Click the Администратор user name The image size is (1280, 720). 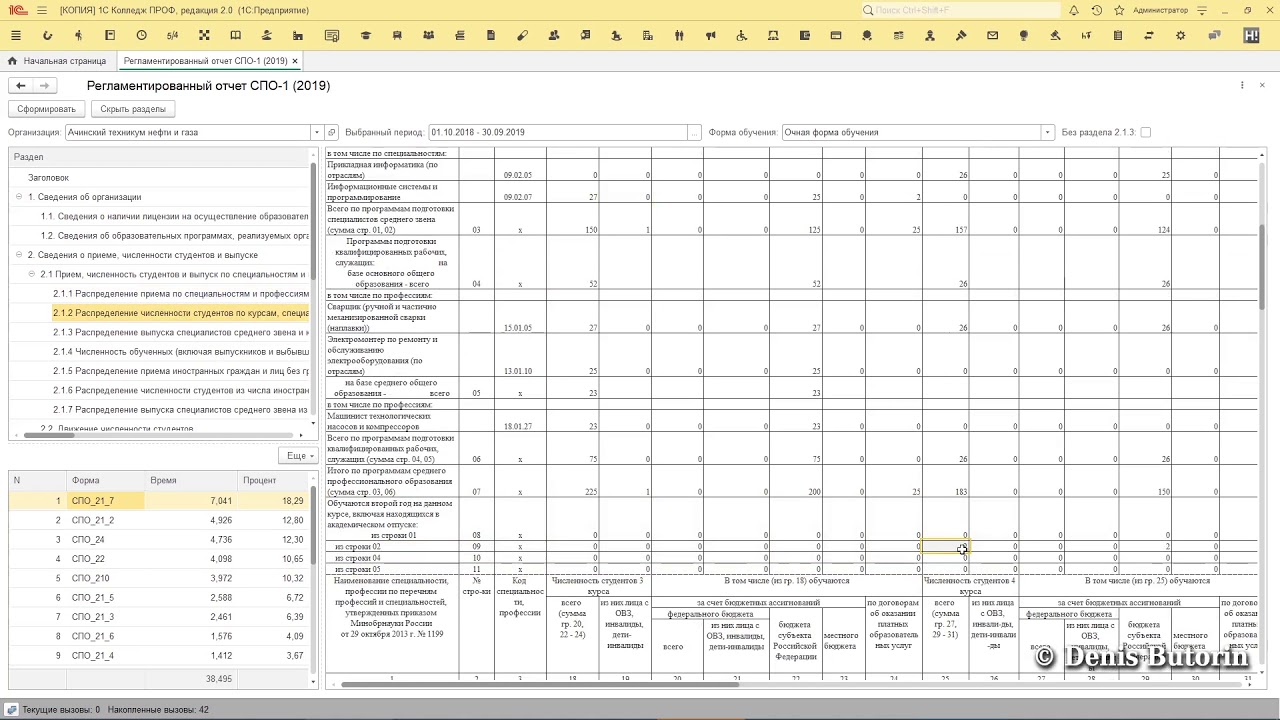point(1161,10)
